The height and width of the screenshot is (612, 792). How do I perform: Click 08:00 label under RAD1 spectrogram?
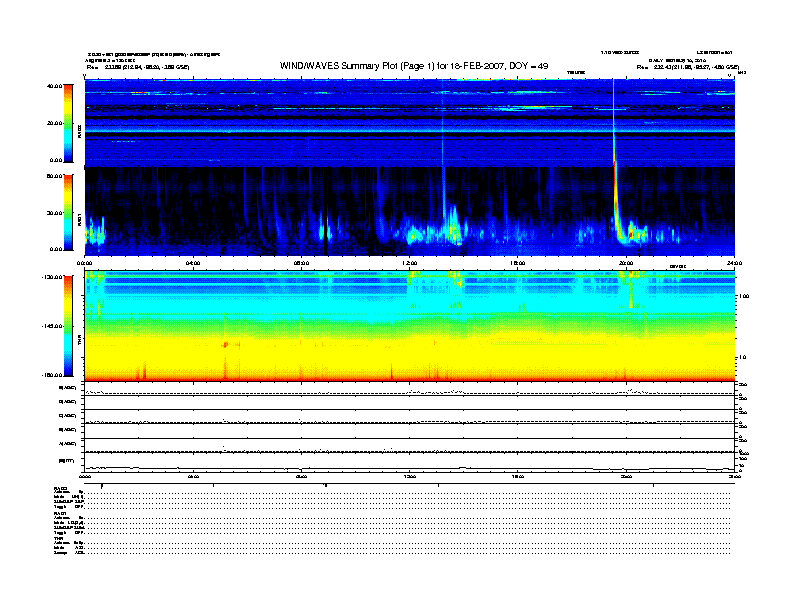tap(301, 263)
